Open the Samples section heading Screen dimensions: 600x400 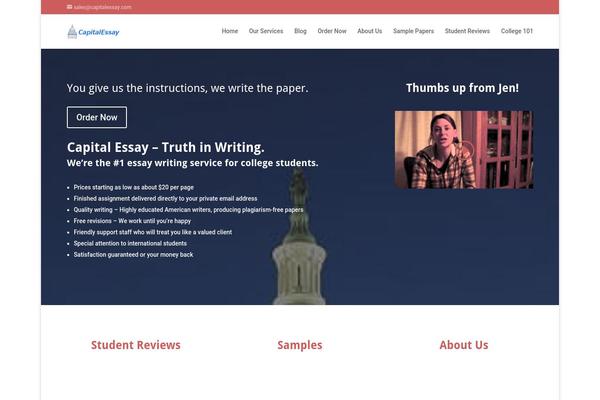coord(300,345)
